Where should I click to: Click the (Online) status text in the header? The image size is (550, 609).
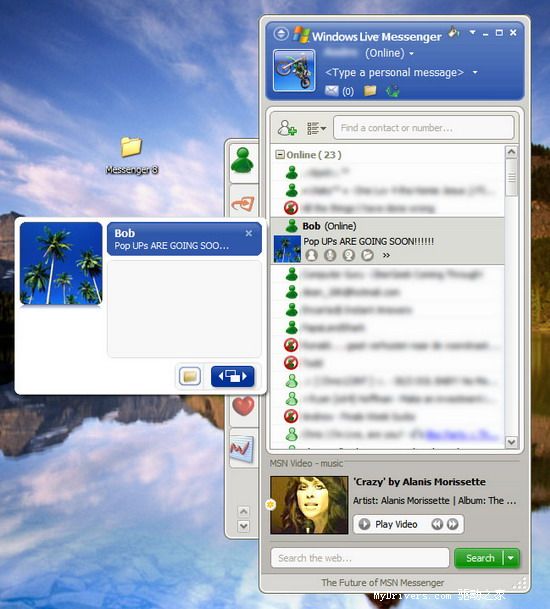click(385, 53)
